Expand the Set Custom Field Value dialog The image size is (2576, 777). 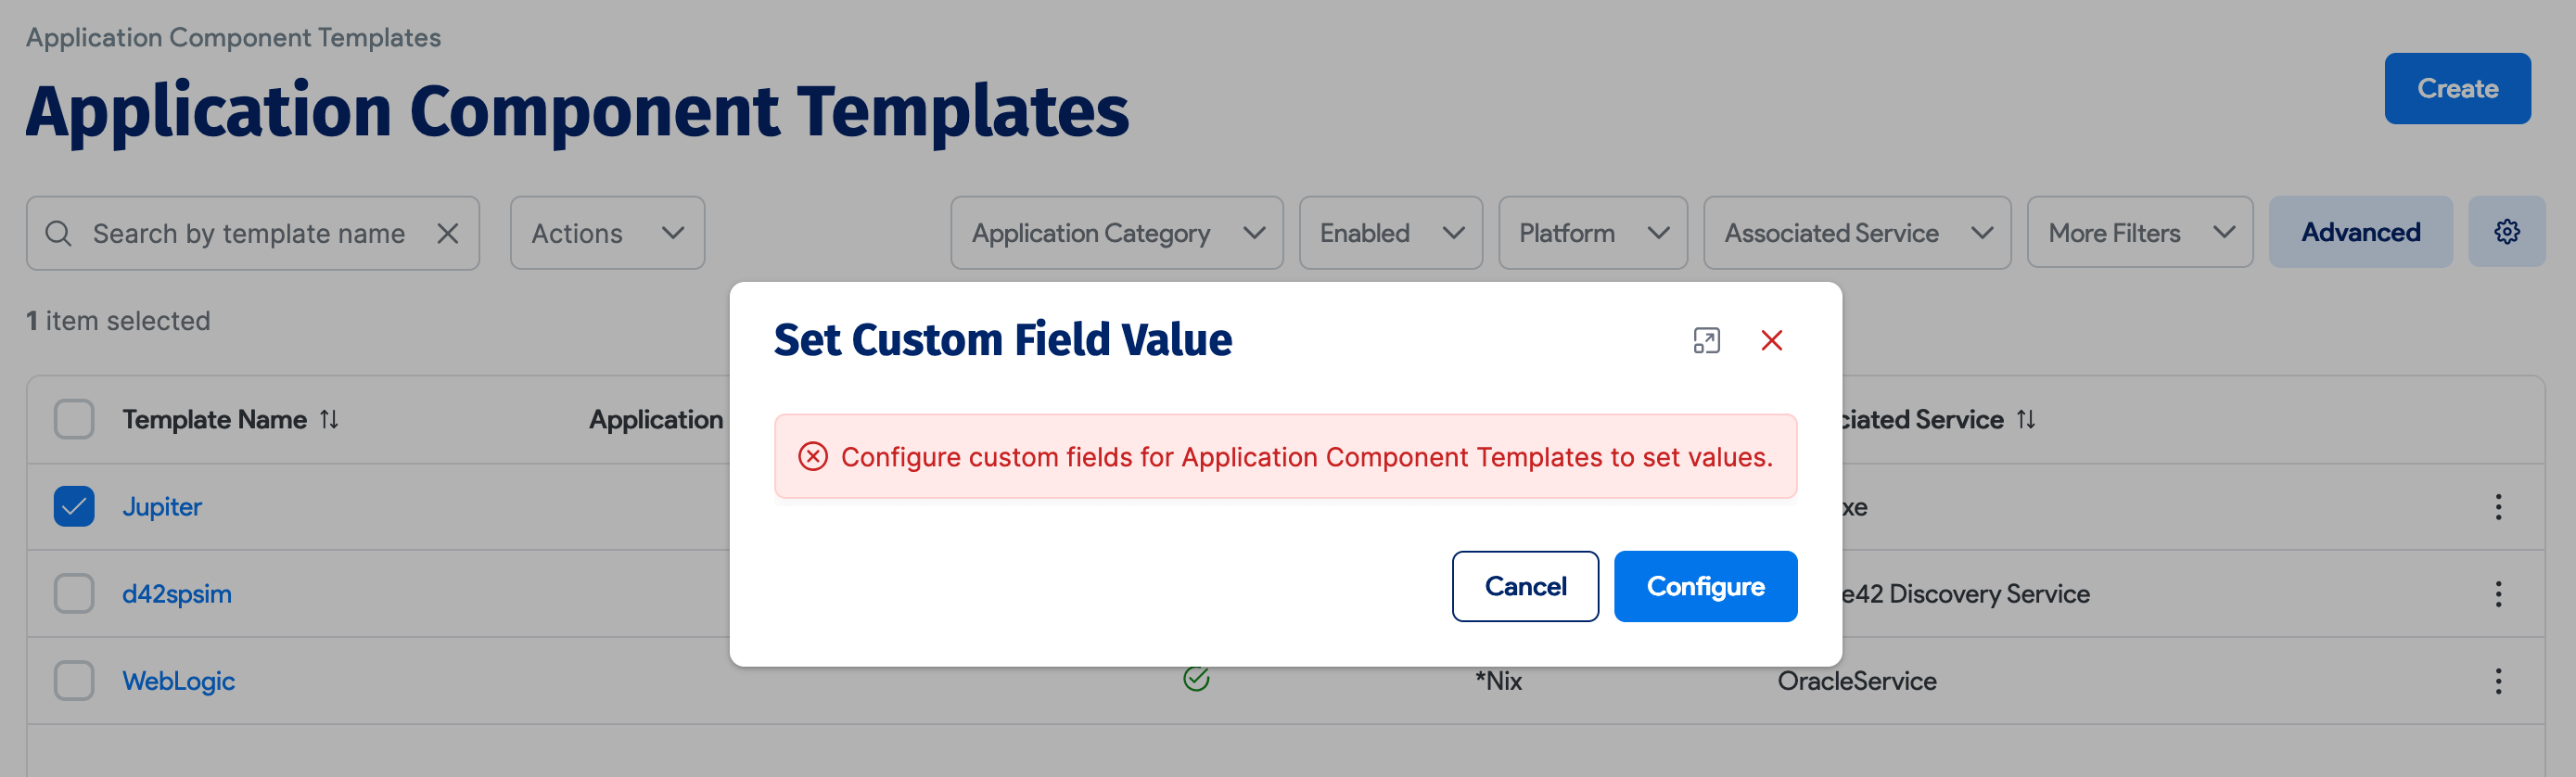pyautogui.click(x=1707, y=341)
